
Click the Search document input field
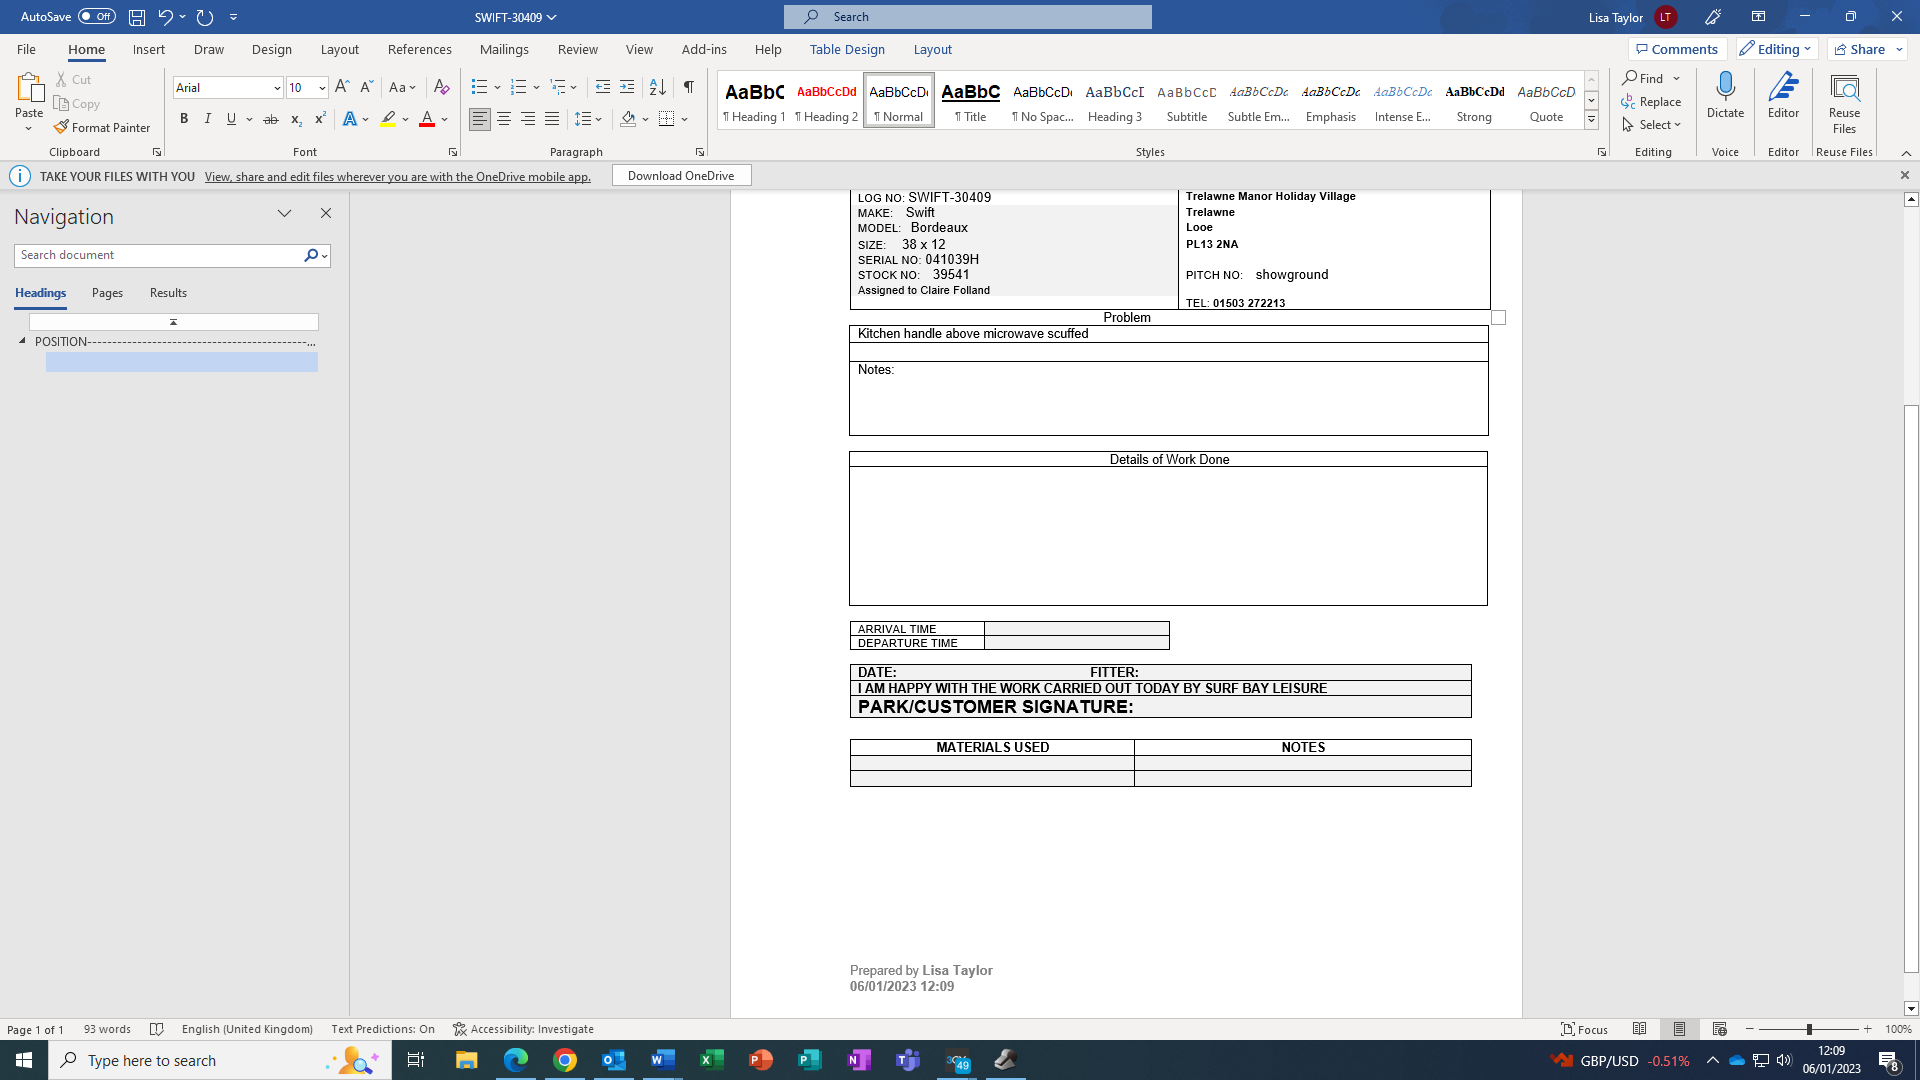tap(158, 255)
